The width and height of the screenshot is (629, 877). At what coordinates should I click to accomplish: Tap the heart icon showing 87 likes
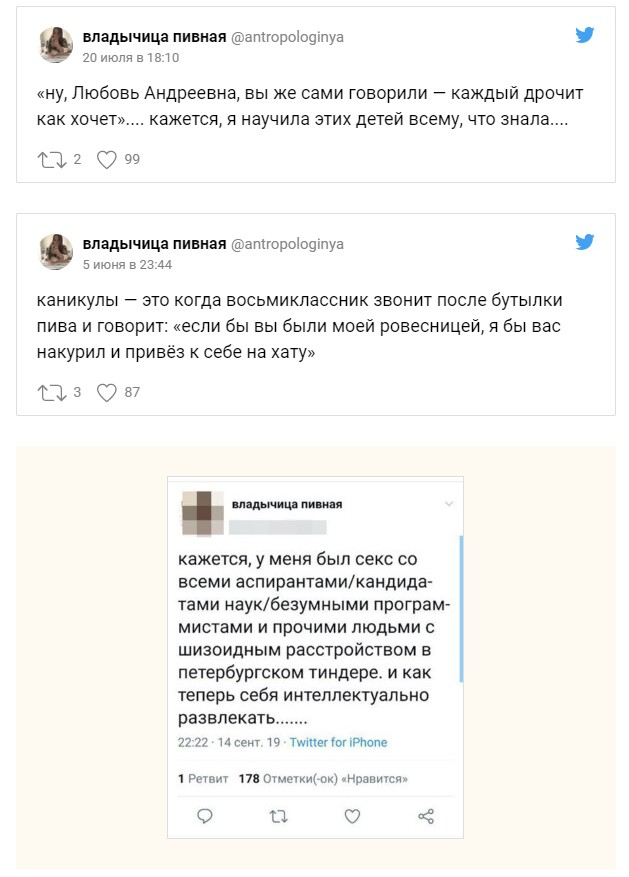click(x=107, y=393)
